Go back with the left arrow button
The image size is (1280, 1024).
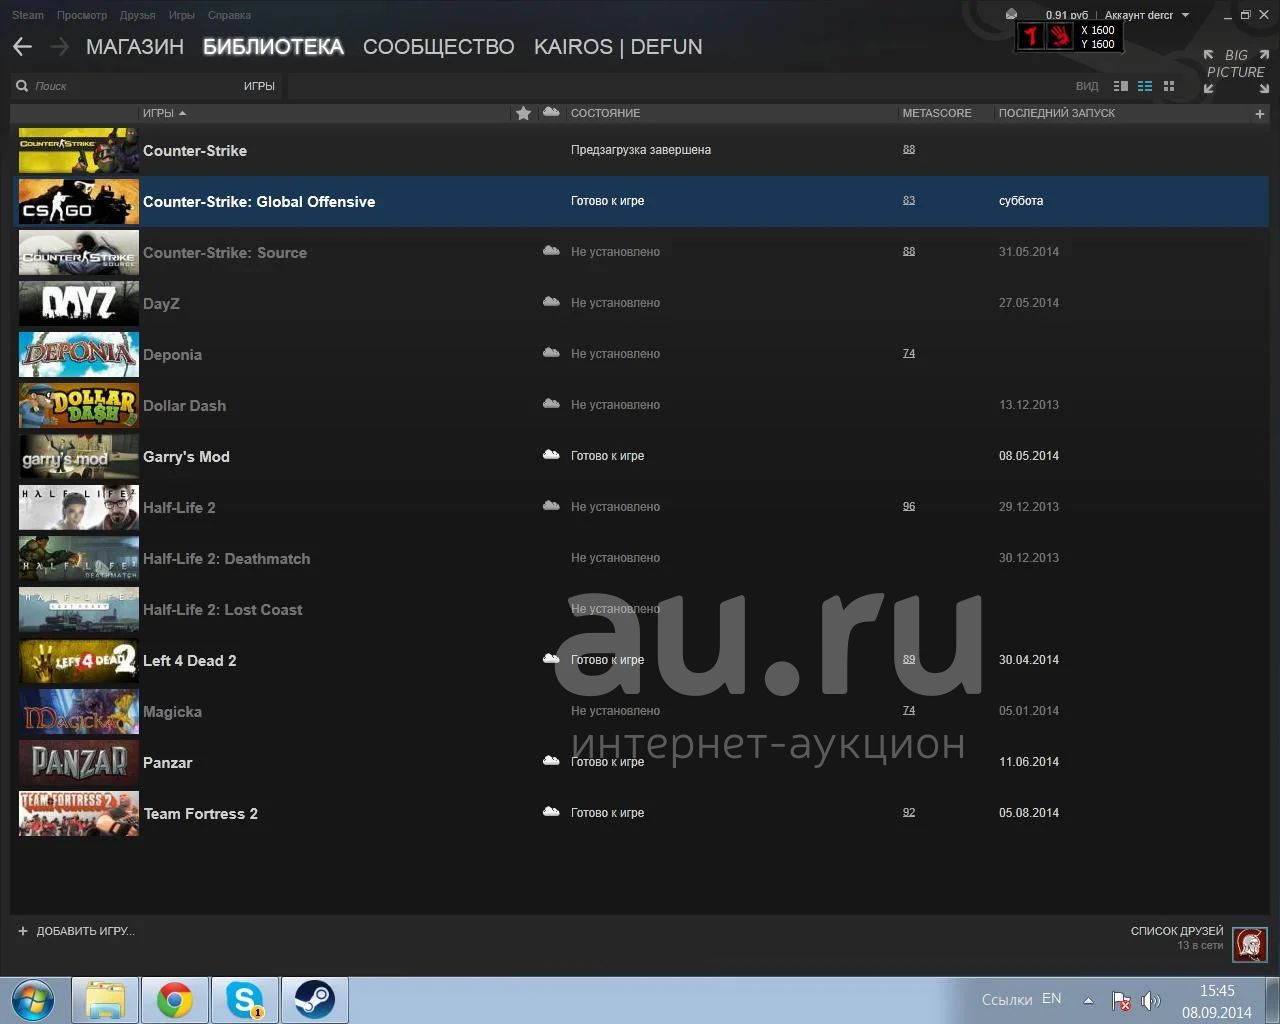22,47
